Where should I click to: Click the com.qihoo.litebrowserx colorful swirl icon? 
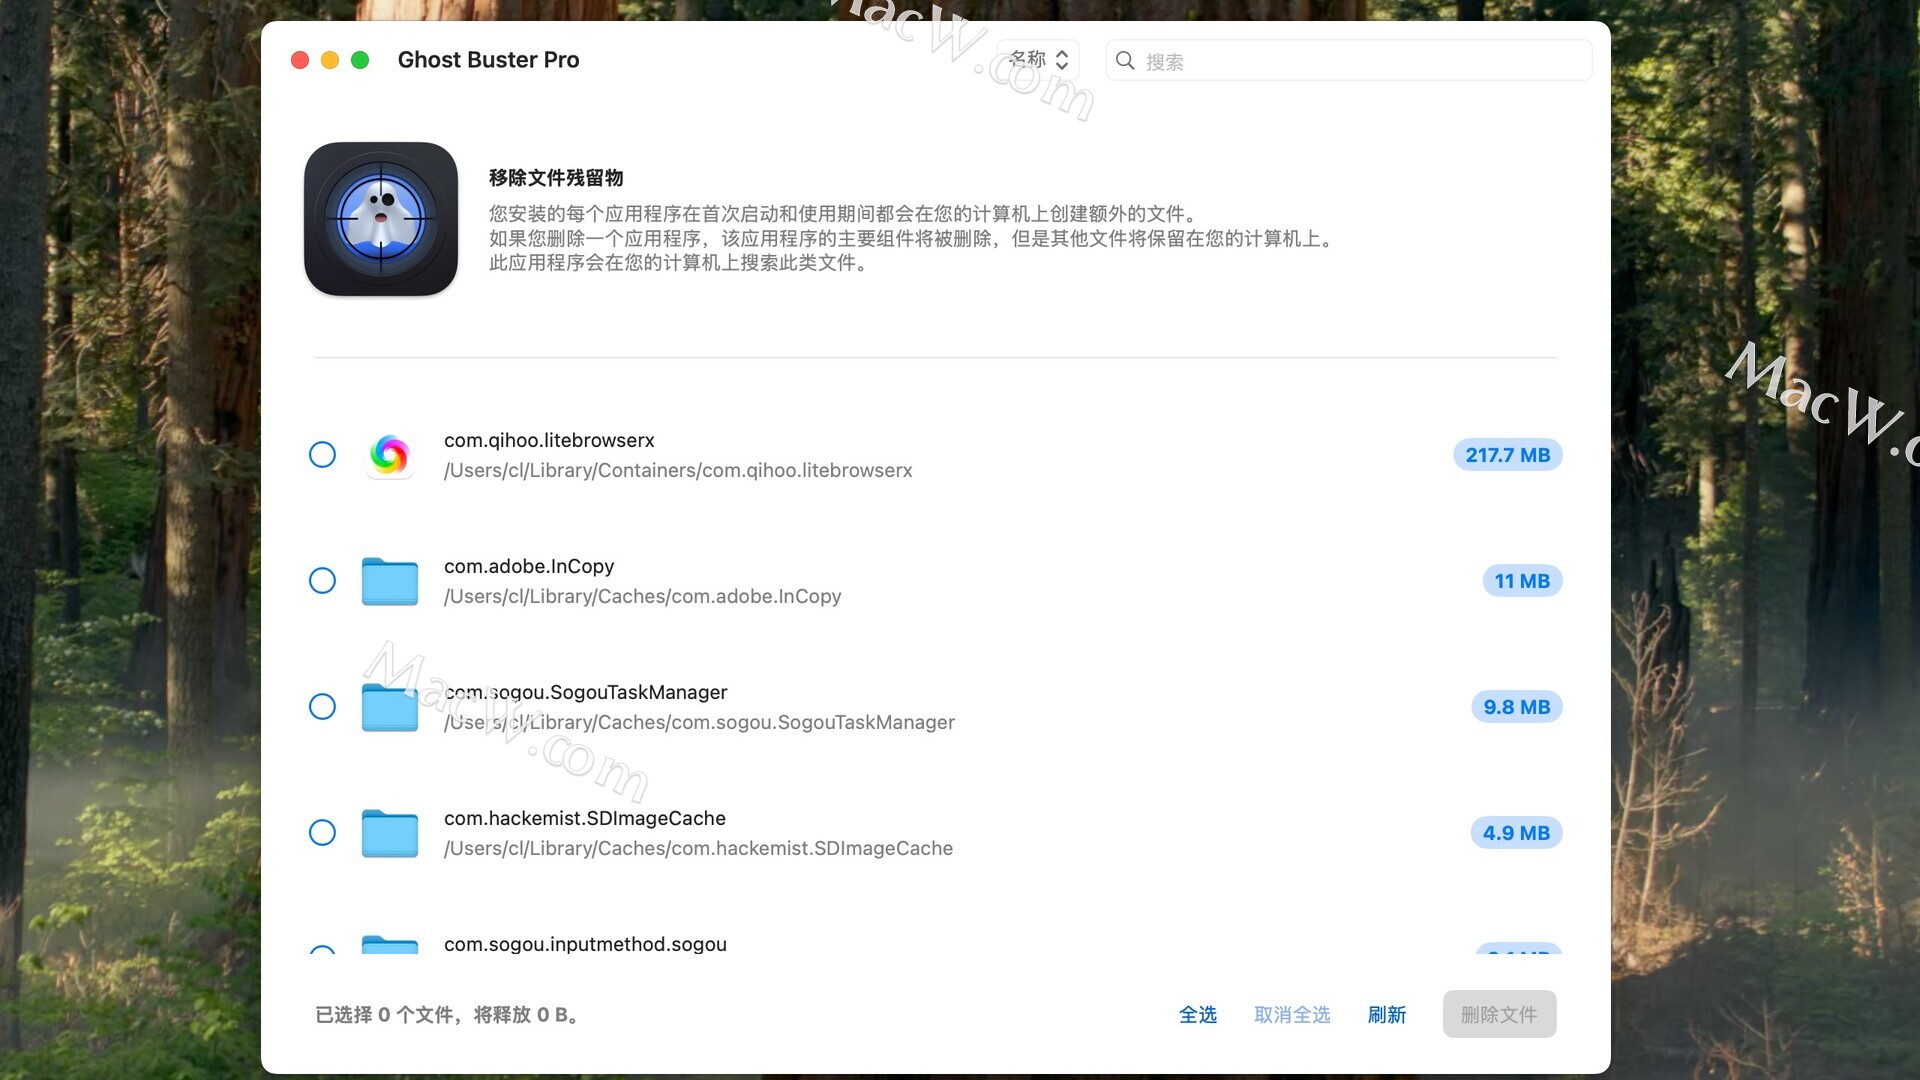[x=390, y=455]
